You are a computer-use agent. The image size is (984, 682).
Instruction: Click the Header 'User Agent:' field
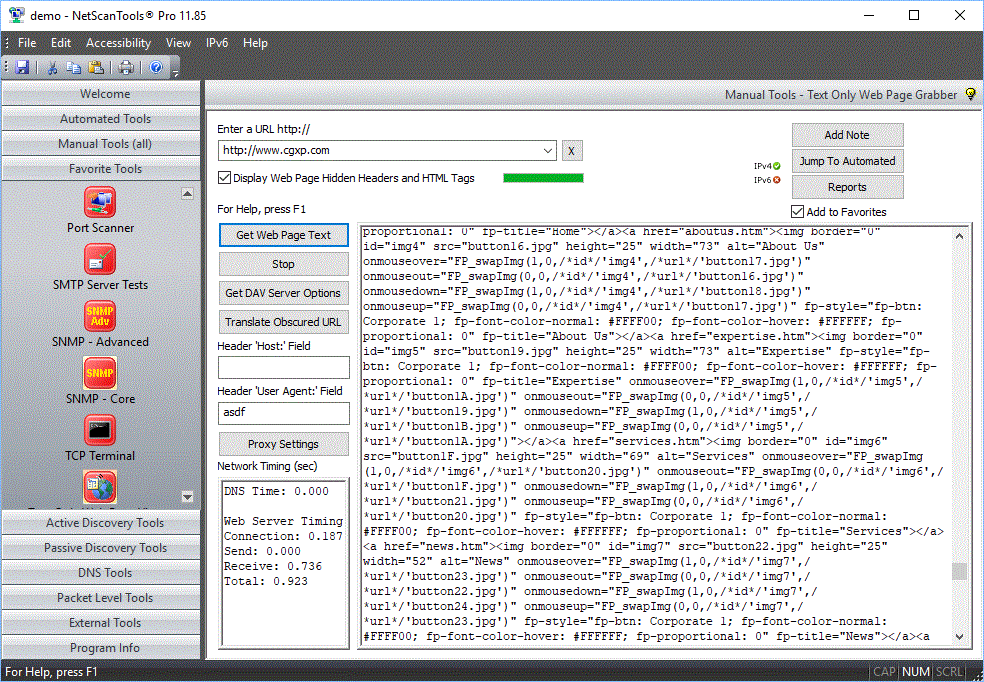click(x=284, y=413)
